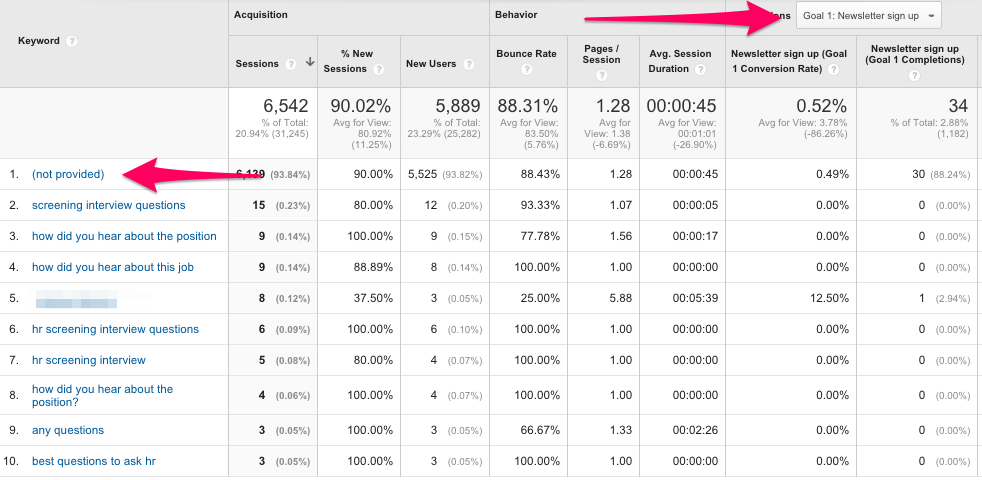Open 'how did you hear about the position' row 3 link
Image resolution: width=982 pixels, height=480 pixels.
click(x=124, y=236)
